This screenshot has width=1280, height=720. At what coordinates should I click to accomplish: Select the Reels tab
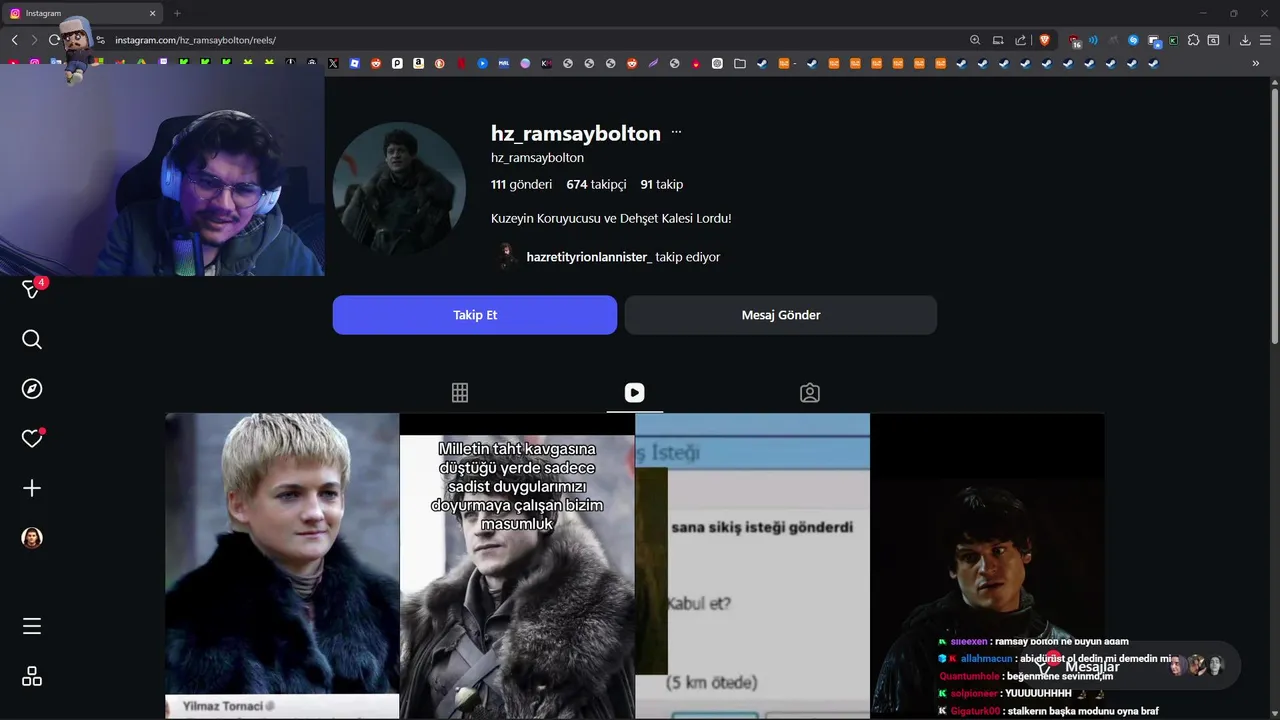[x=635, y=393]
